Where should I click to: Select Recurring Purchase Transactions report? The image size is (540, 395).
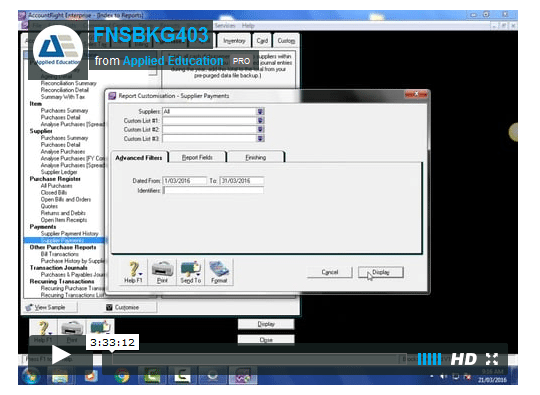pyautogui.click(x=73, y=288)
